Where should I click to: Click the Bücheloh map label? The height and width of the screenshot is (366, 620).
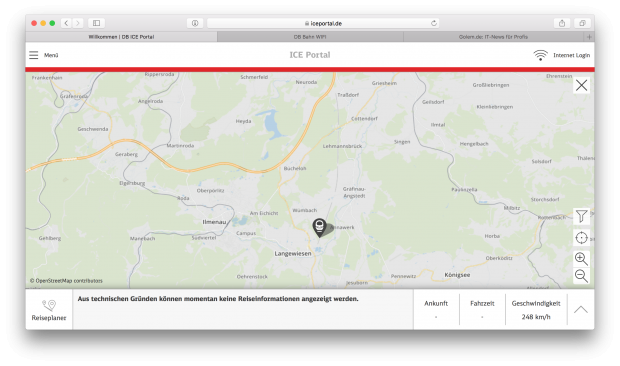pos(295,168)
